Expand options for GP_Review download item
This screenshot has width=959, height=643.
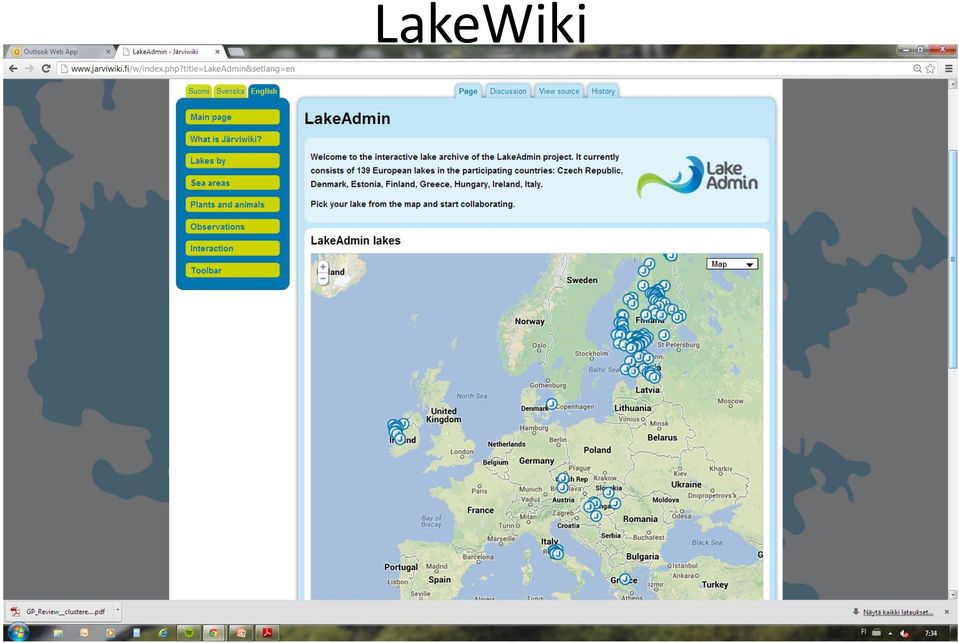(x=117, y=611)
